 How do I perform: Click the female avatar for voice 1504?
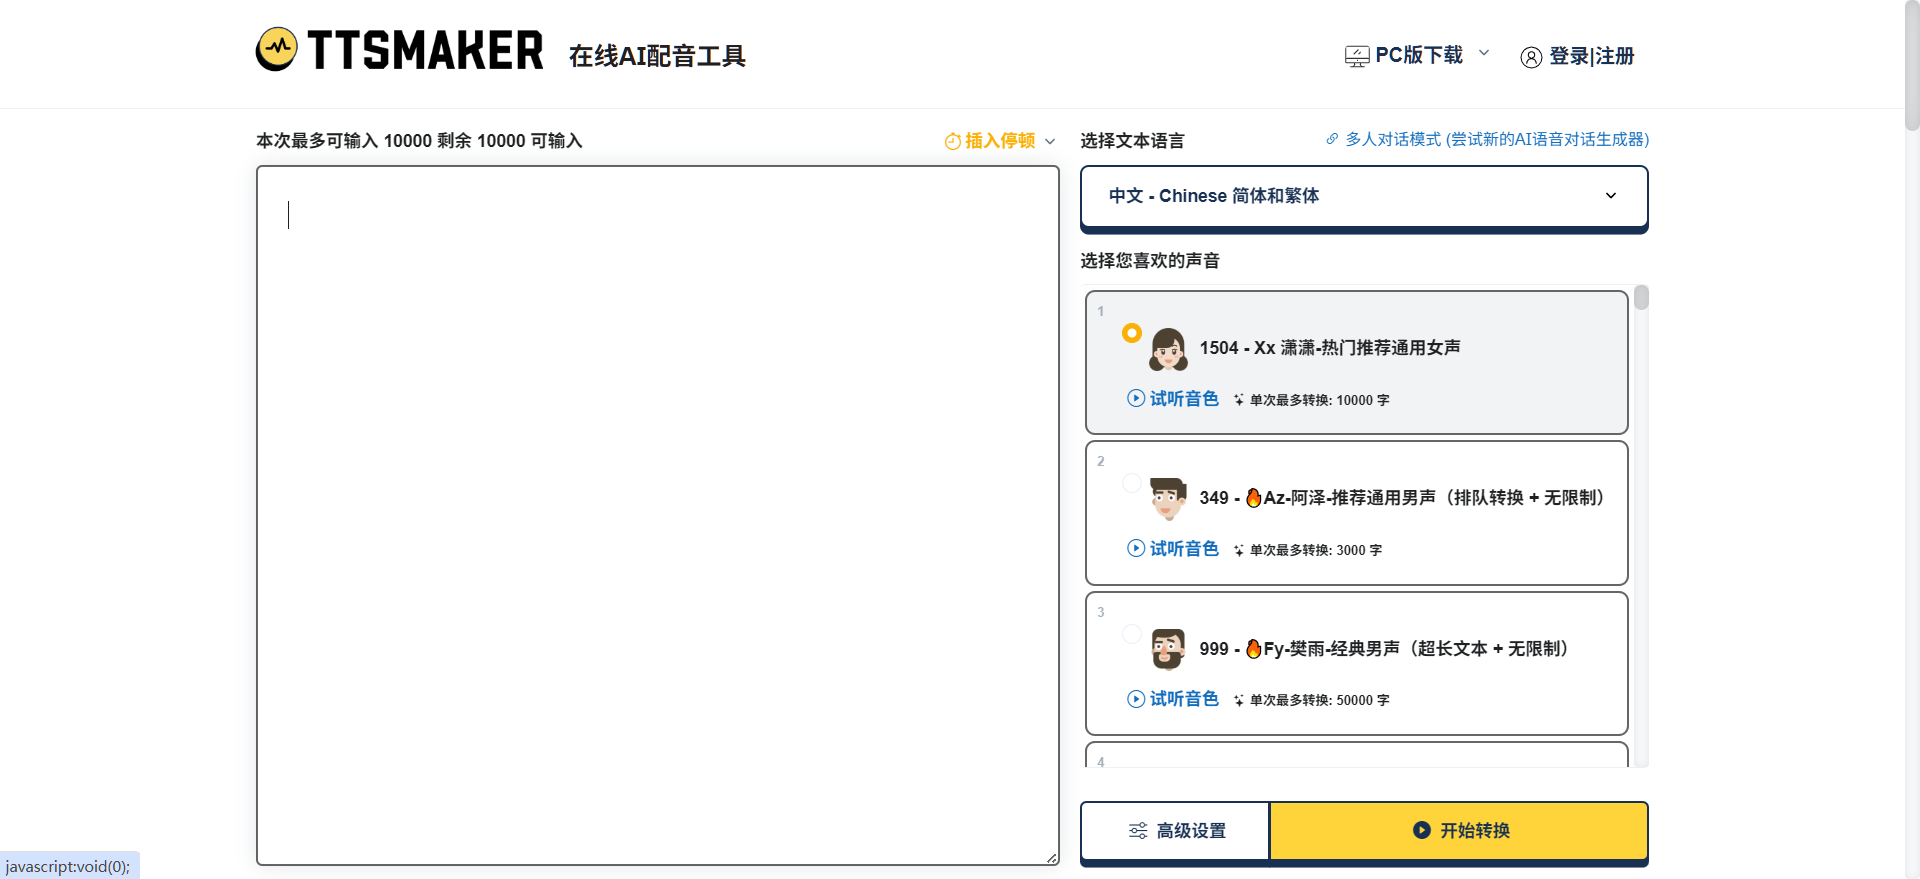[x=1168, y=349]
